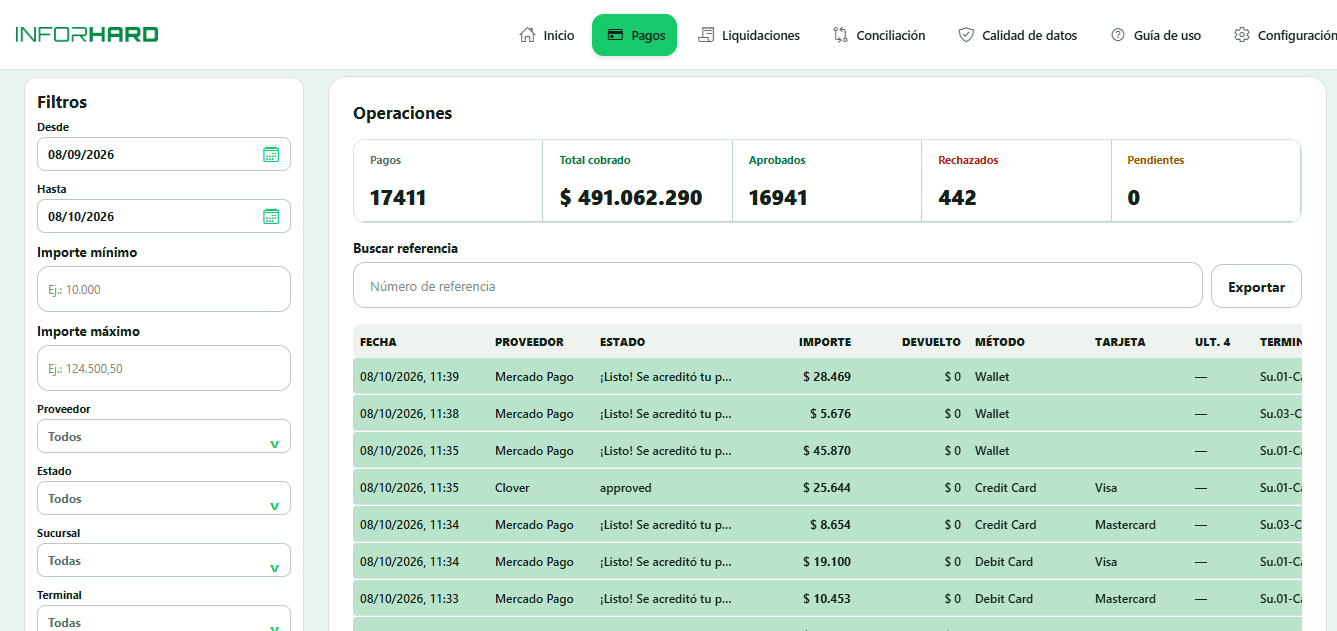Click the Aprobados card showing 16941
The image size is (1337, 631).
coord(827,180)
